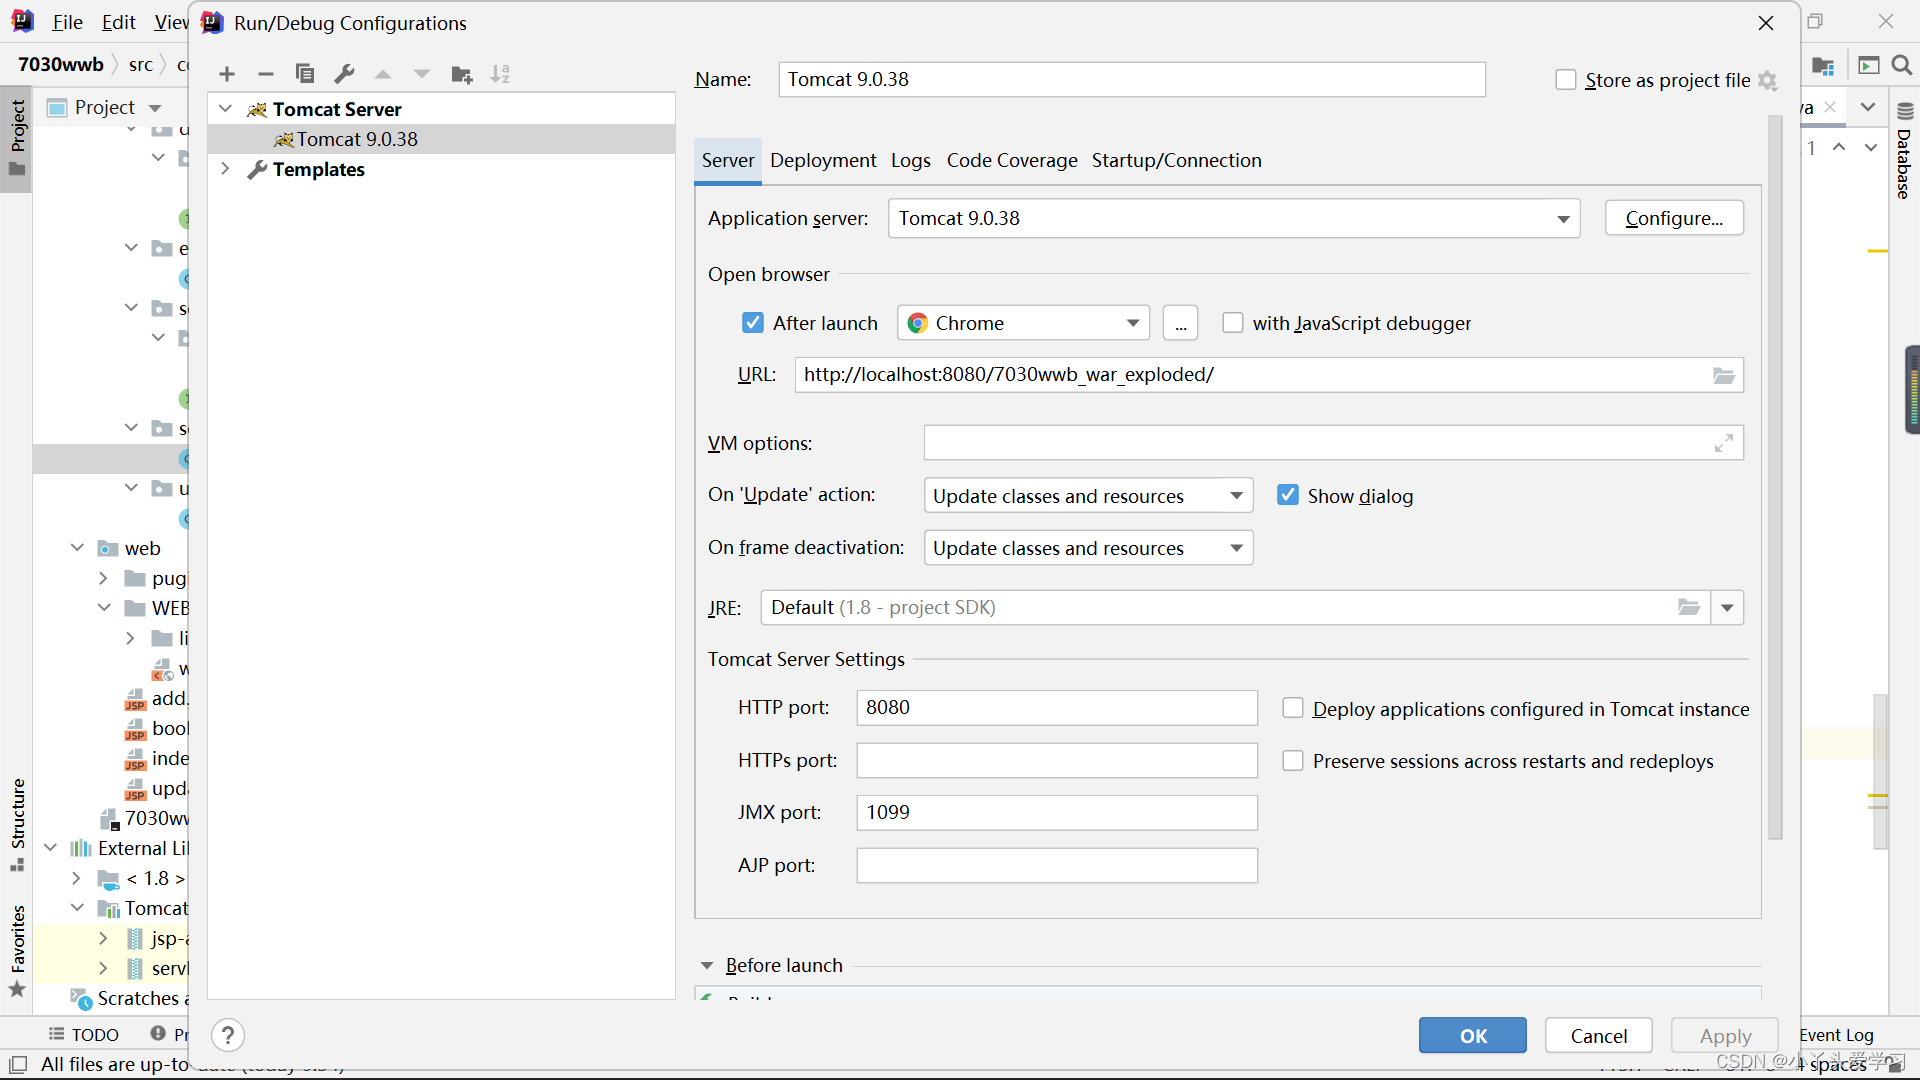
Task: Collapse Before launch section
Action: pyautogui.click(x=707, y=966)
